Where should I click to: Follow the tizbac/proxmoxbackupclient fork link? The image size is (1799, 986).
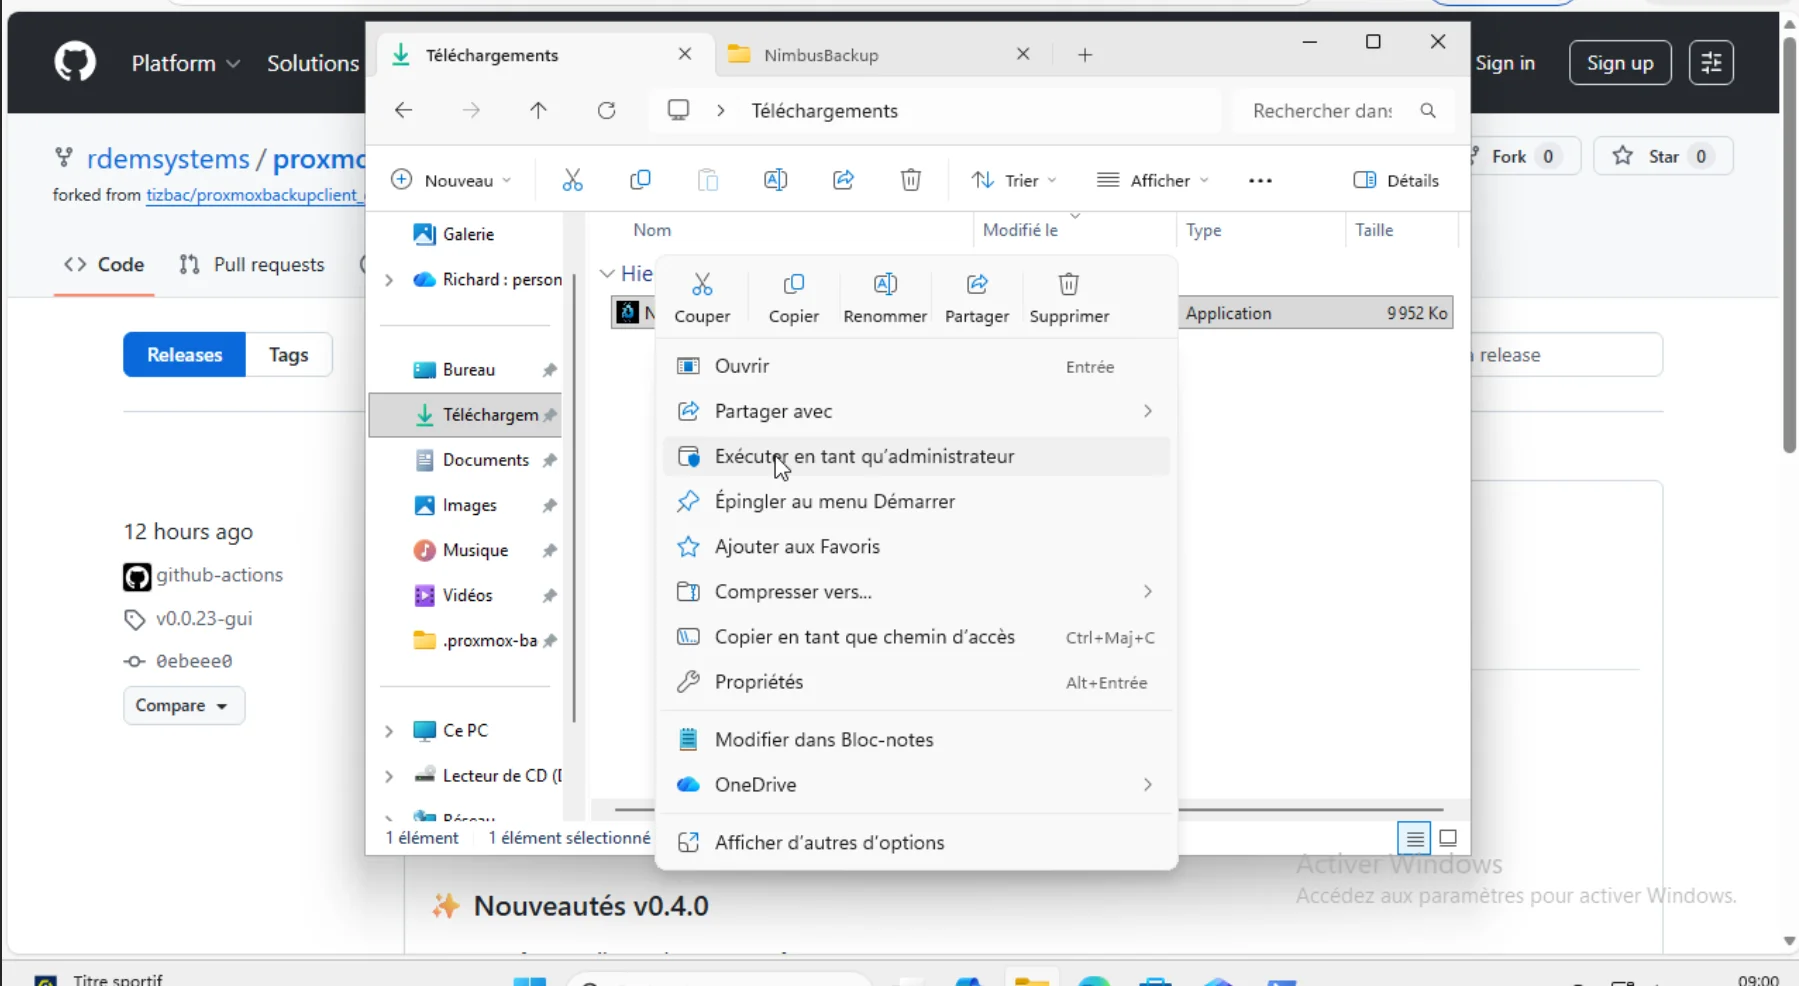pyautogui.click(x=254, y=195)
